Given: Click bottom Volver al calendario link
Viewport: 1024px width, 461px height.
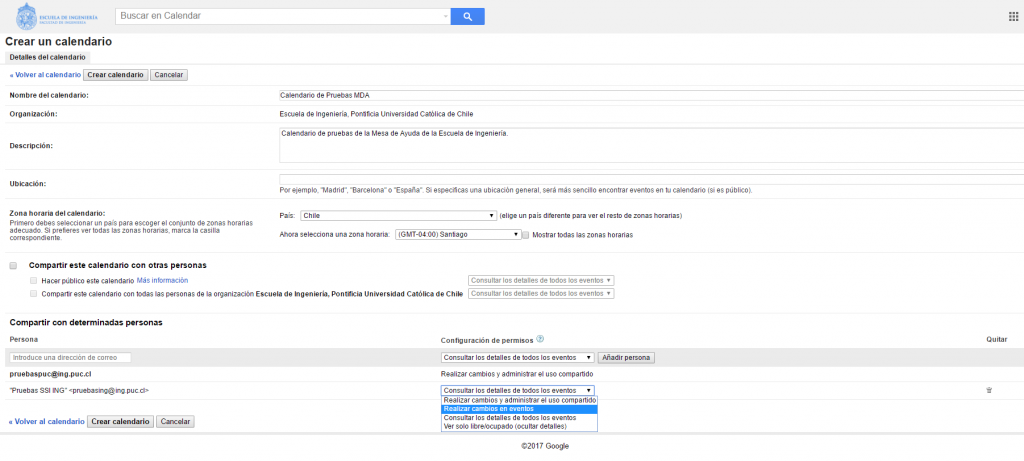Looking at the screenshot, I should pyautogui.click(x=46, y=422).
